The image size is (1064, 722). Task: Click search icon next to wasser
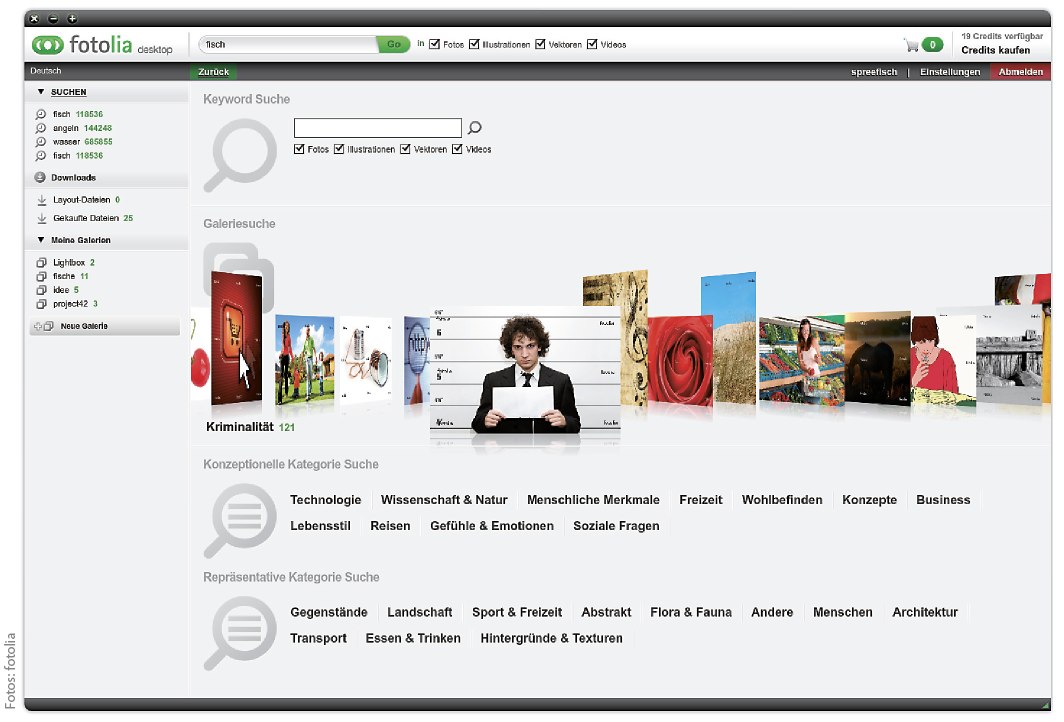(x=41, y=142)
